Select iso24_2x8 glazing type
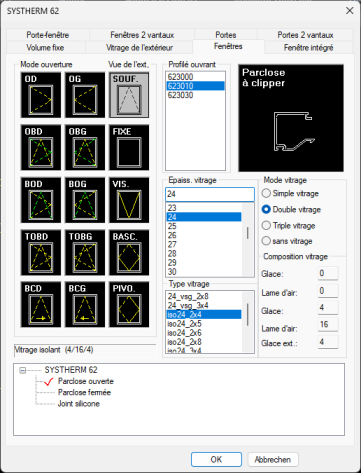Image resolution: width=361 pixels, height=473 pixels. 204,342
